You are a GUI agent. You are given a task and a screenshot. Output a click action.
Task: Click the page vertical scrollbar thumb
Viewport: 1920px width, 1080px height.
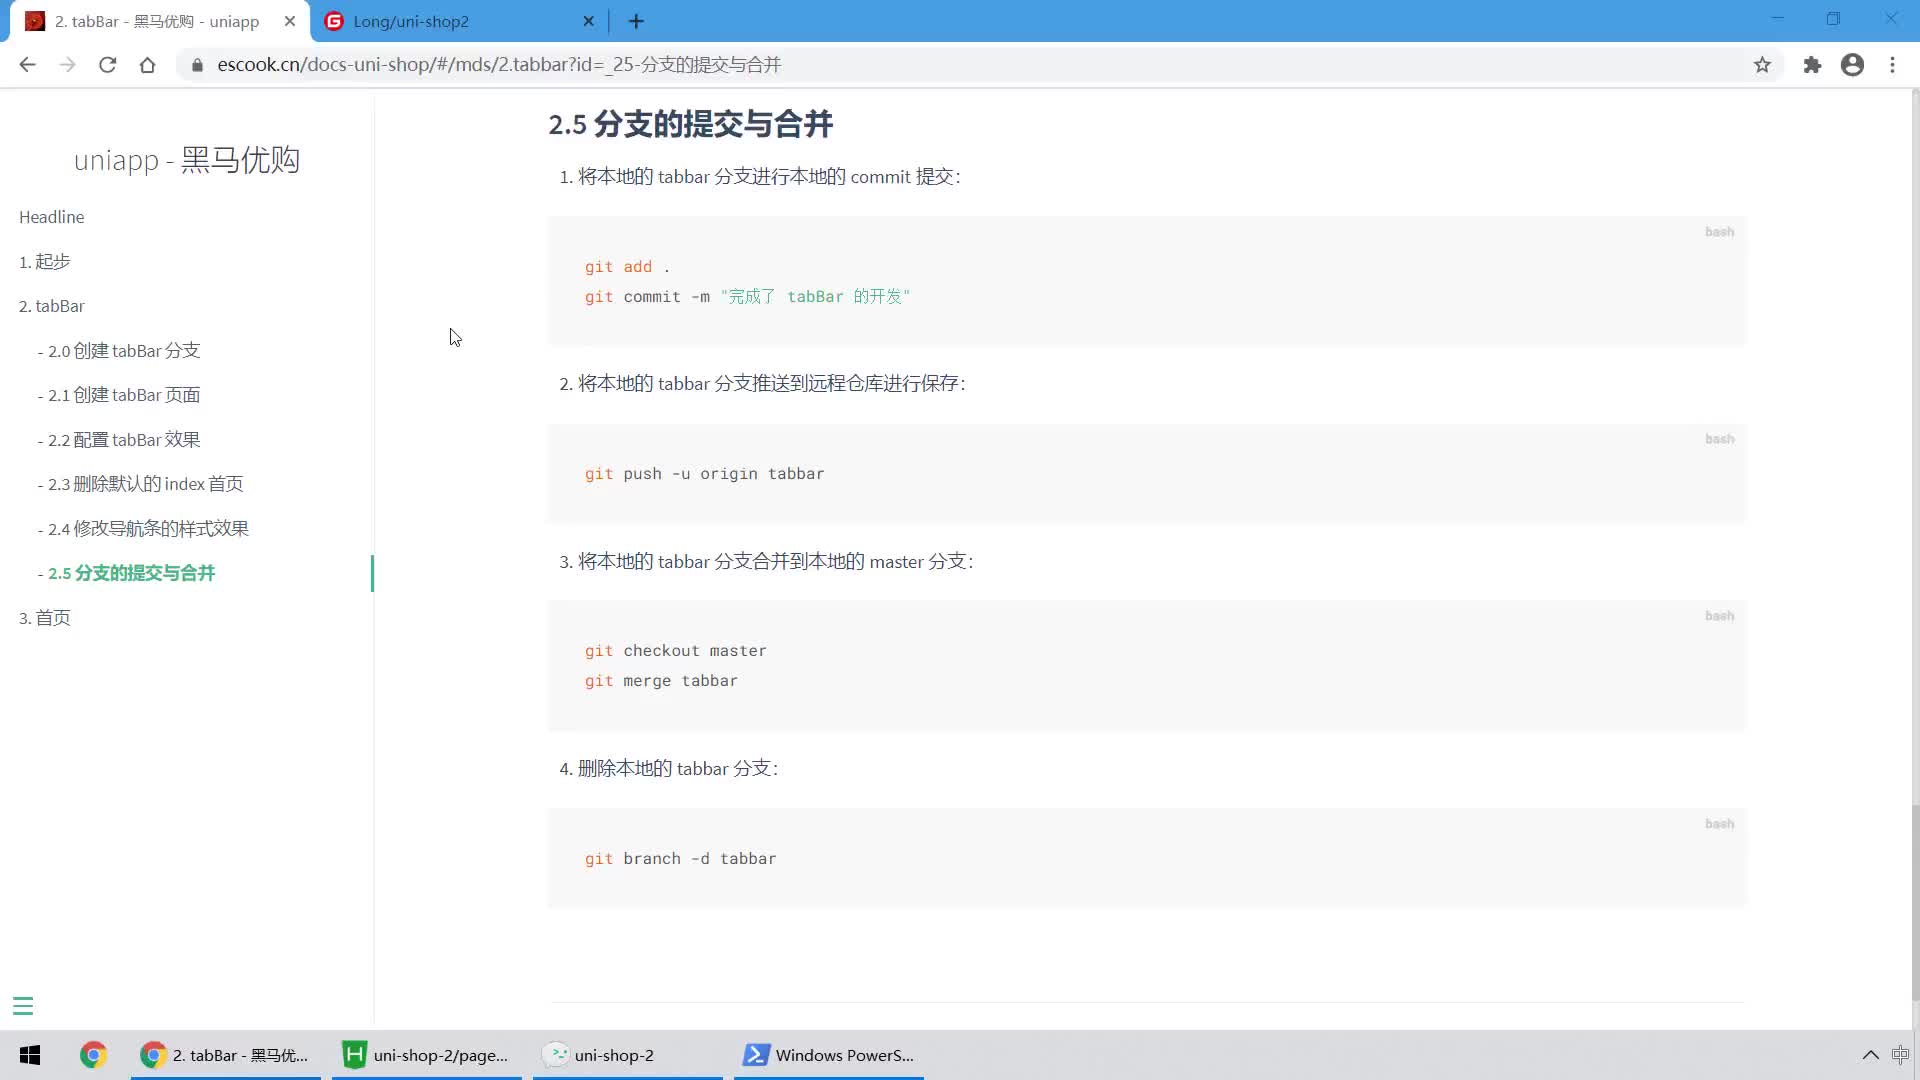click(x=1915, y=902)
